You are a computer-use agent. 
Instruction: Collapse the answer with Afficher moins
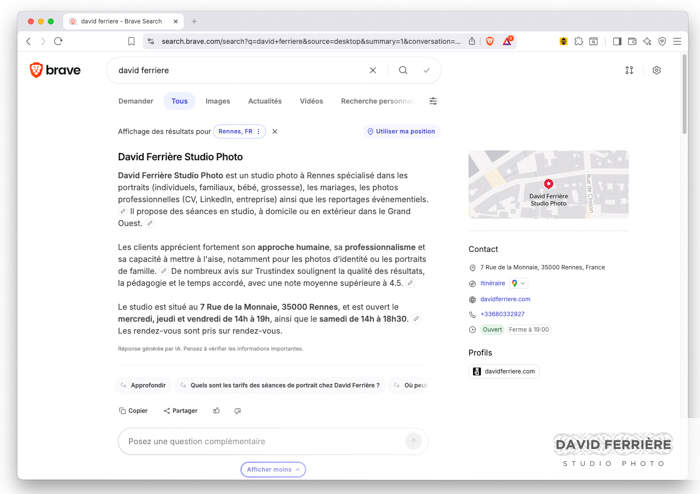click(x=273, y=469)
